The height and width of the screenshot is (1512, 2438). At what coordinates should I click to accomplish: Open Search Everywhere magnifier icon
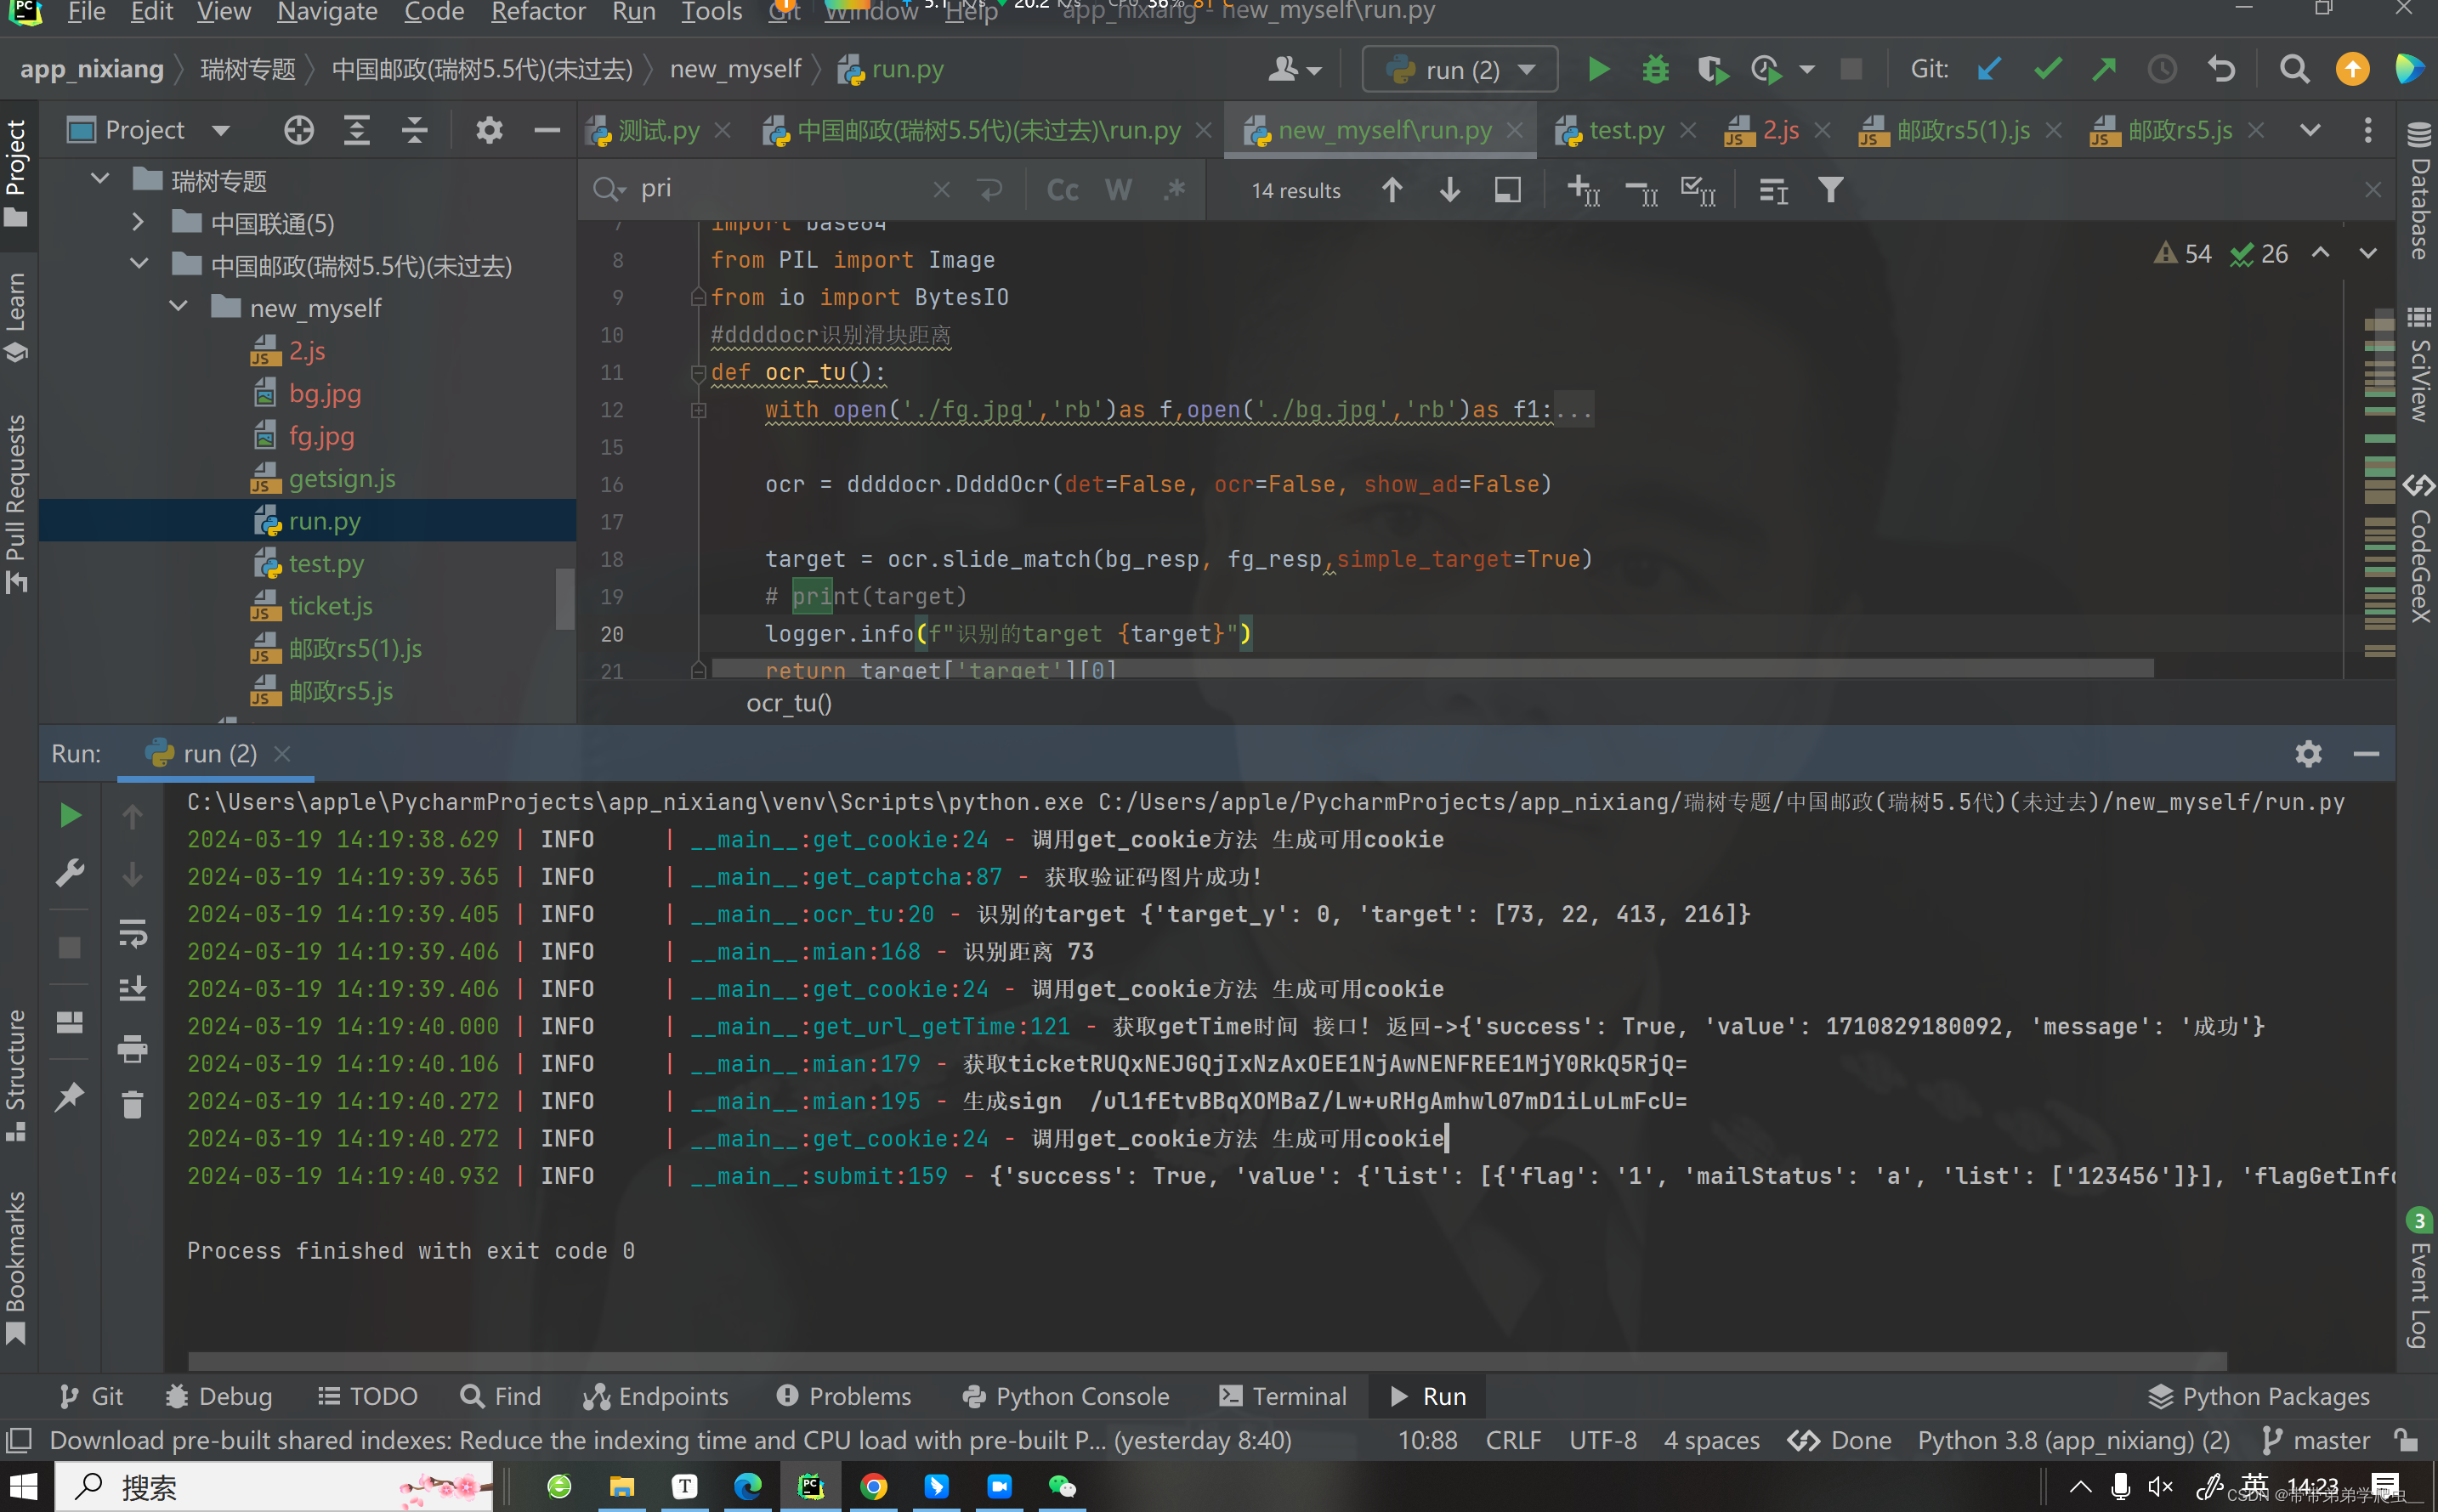2294,70
